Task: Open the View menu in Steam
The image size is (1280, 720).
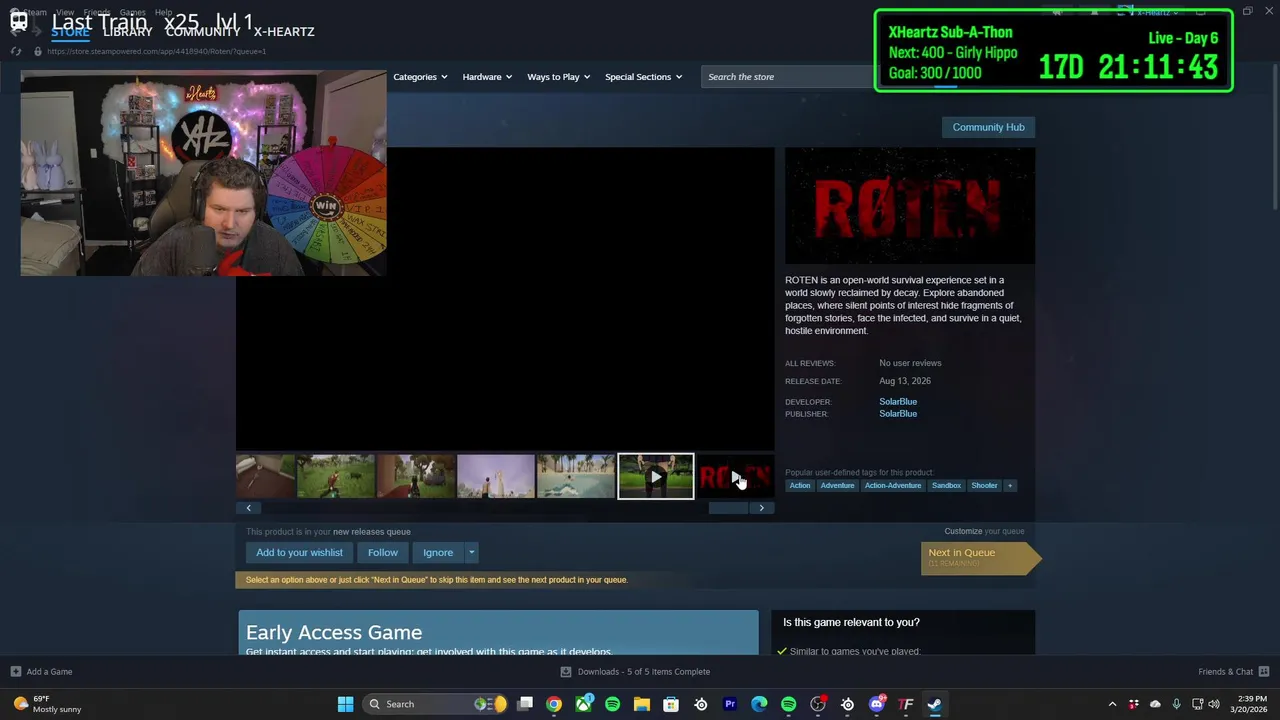Action: (x=65, y=13)
